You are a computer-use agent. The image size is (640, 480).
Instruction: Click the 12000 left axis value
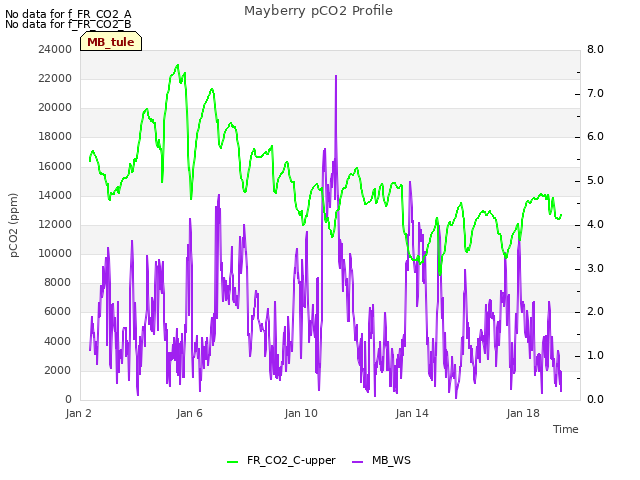point(55,224)
